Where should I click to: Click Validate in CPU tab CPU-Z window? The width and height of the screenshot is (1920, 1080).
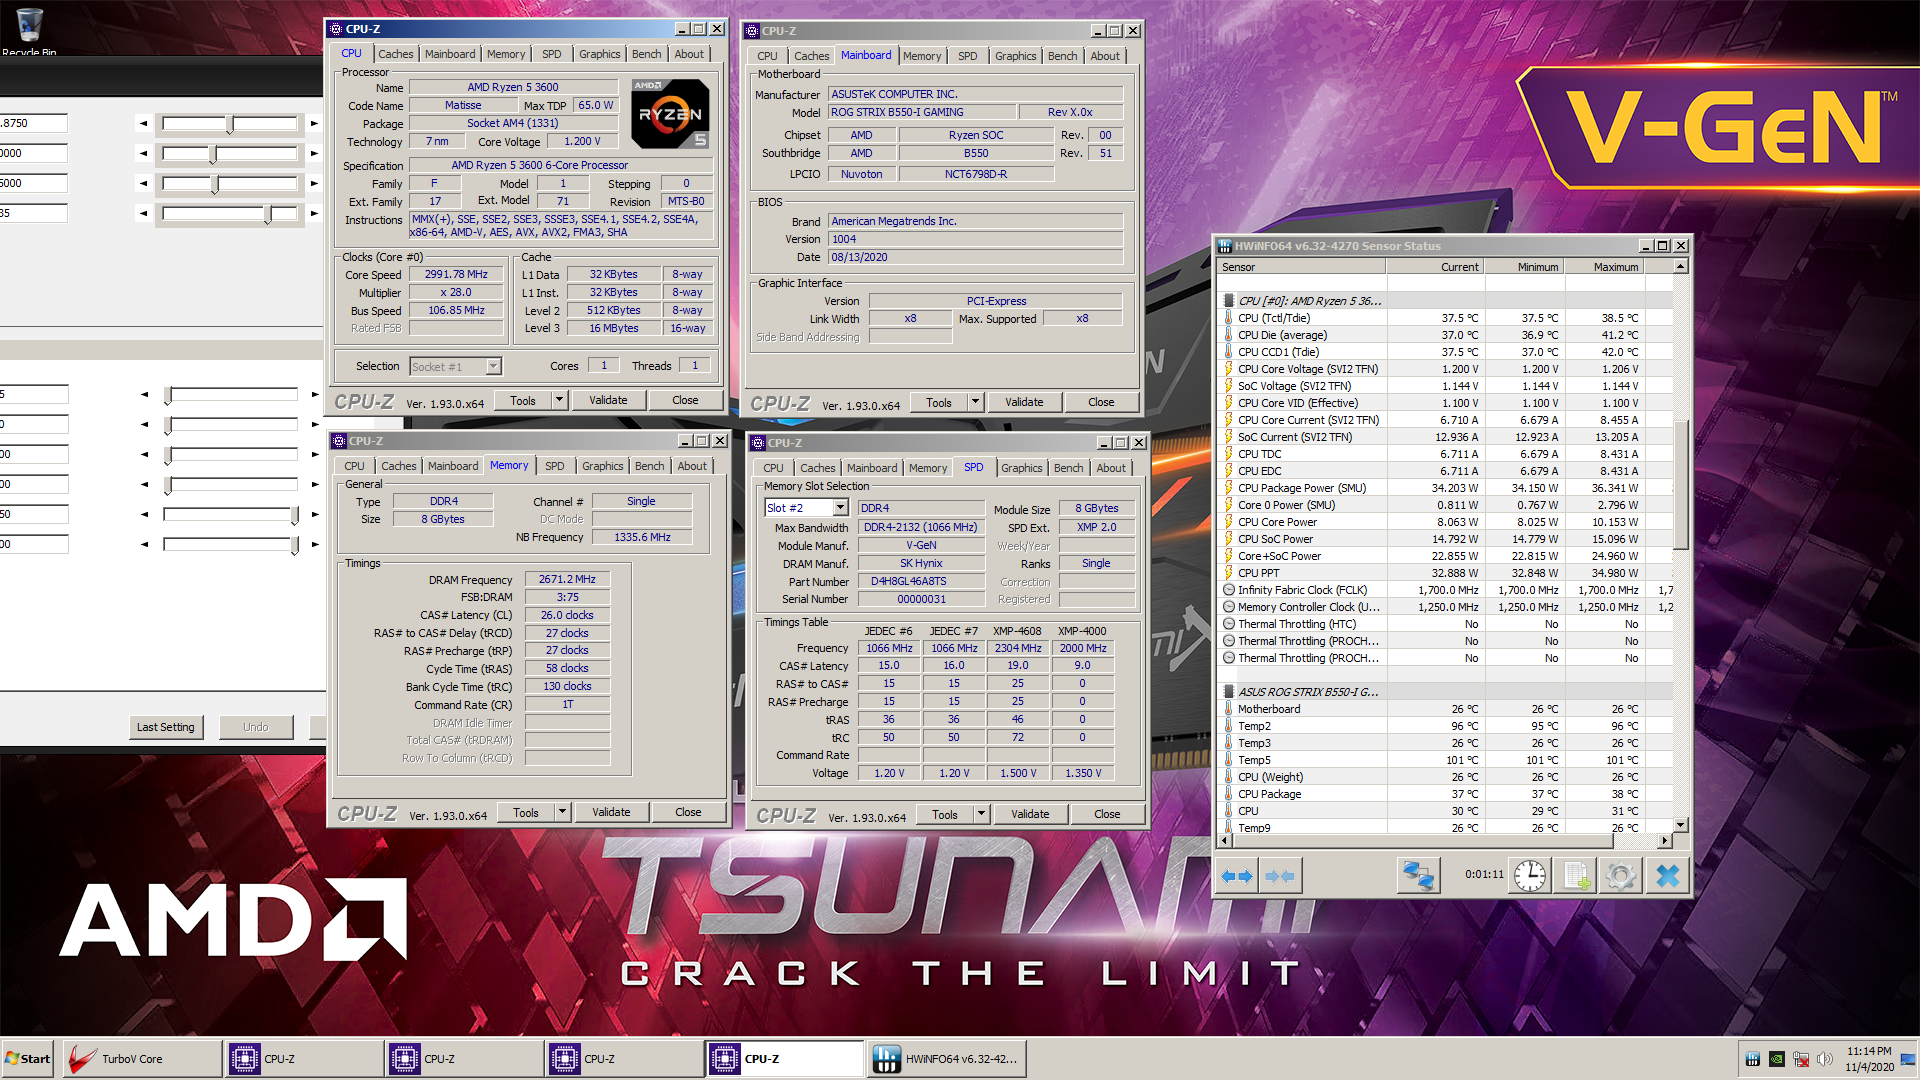pyautogui.click(x=608, y=400)
